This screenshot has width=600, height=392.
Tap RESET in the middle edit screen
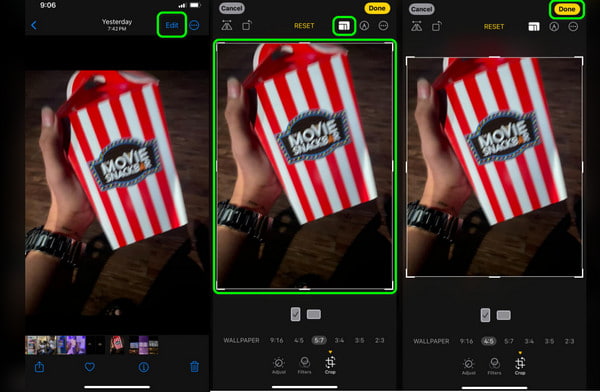[304, 26]
